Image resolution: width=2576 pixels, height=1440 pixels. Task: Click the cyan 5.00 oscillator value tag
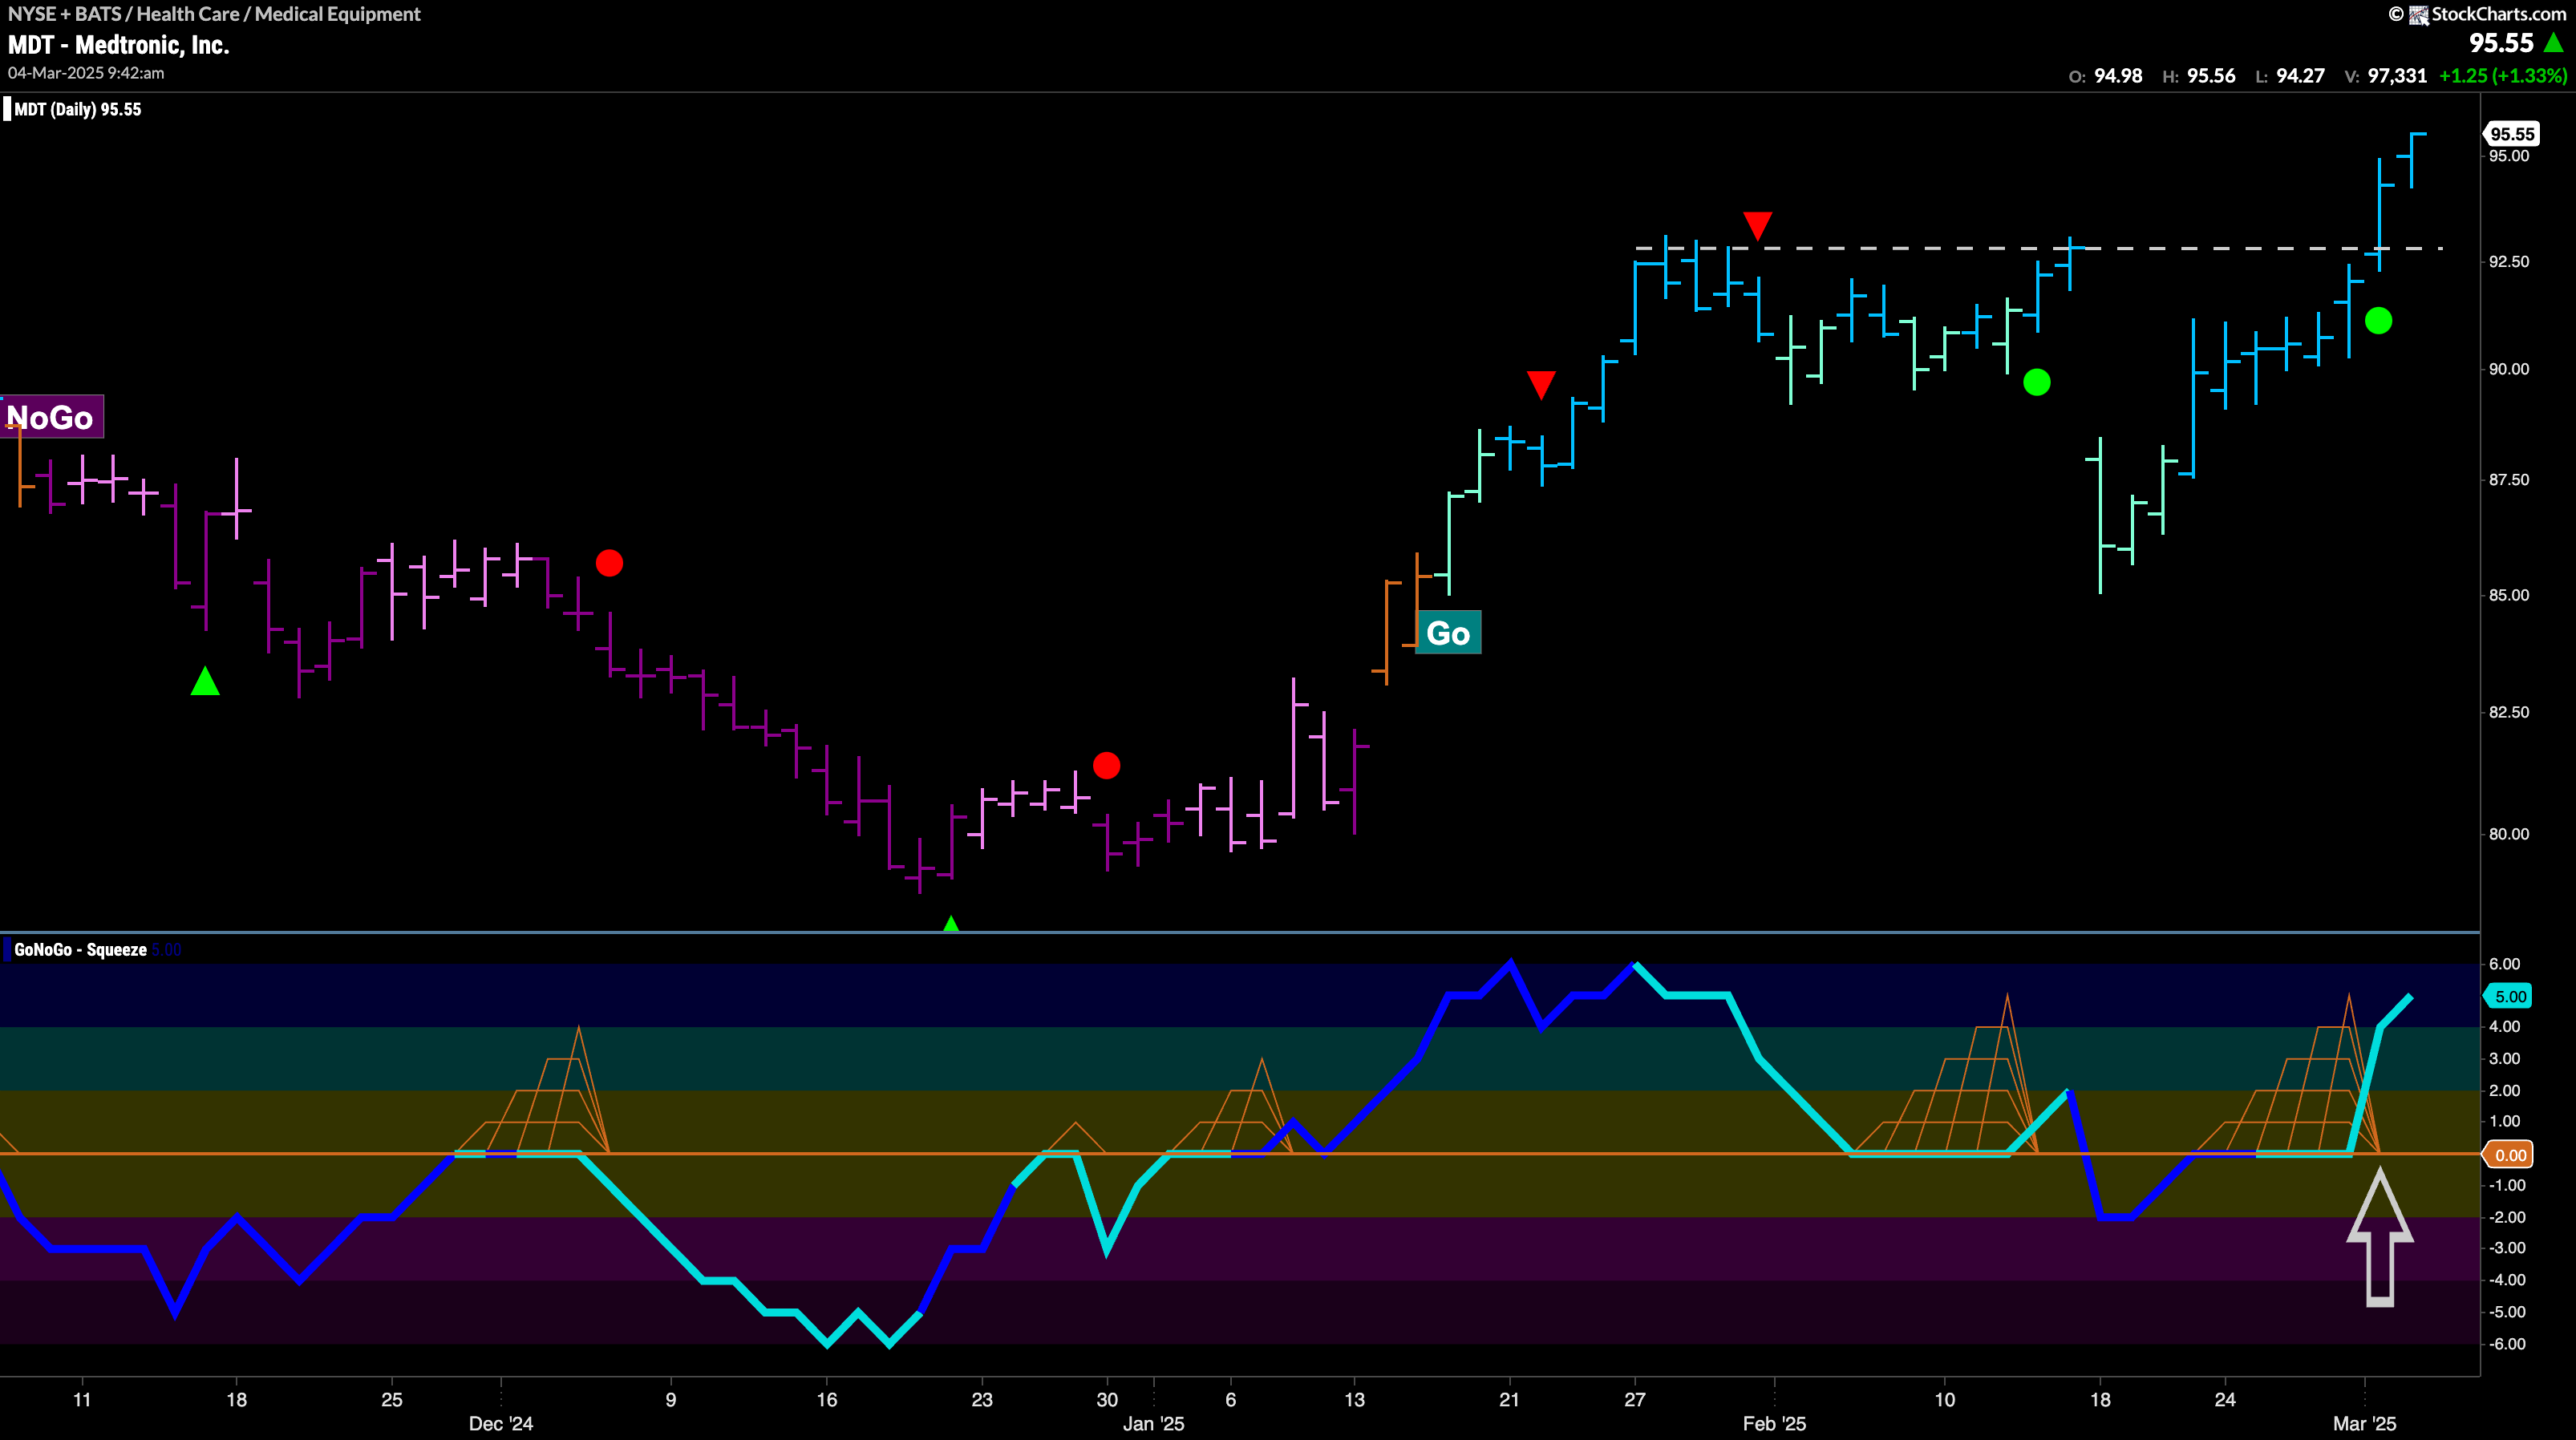point(2509,996)
